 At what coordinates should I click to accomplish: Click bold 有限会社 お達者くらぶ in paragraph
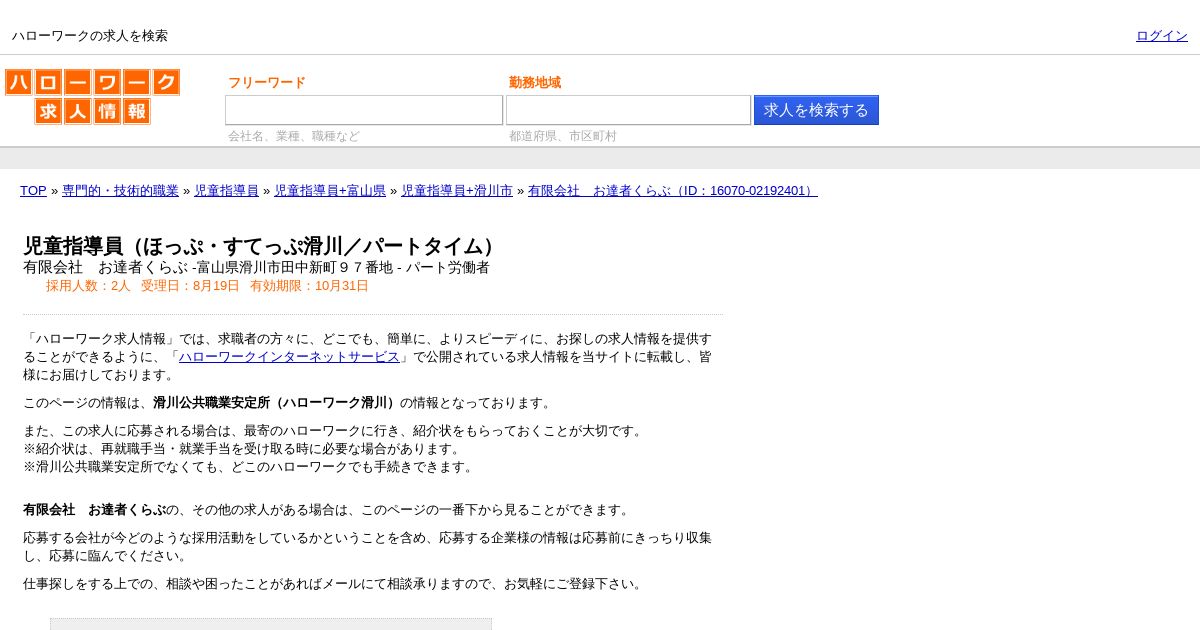coord(94,510)
